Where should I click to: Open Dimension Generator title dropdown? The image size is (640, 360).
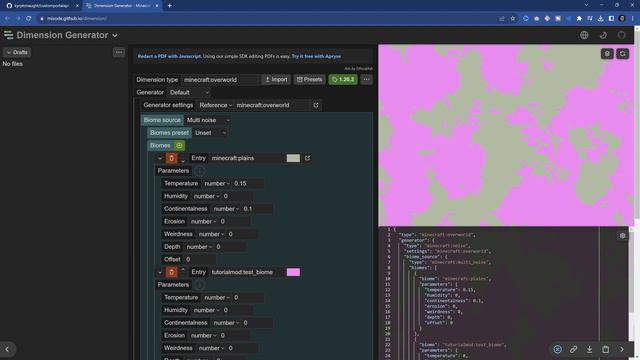(x=67, y=35)
